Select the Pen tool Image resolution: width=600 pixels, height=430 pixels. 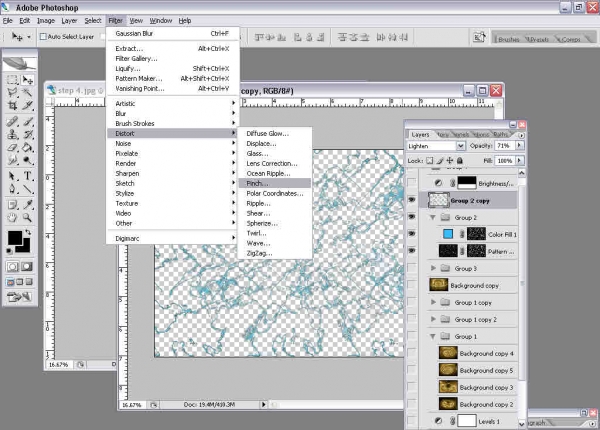click(x=12, y=189)
